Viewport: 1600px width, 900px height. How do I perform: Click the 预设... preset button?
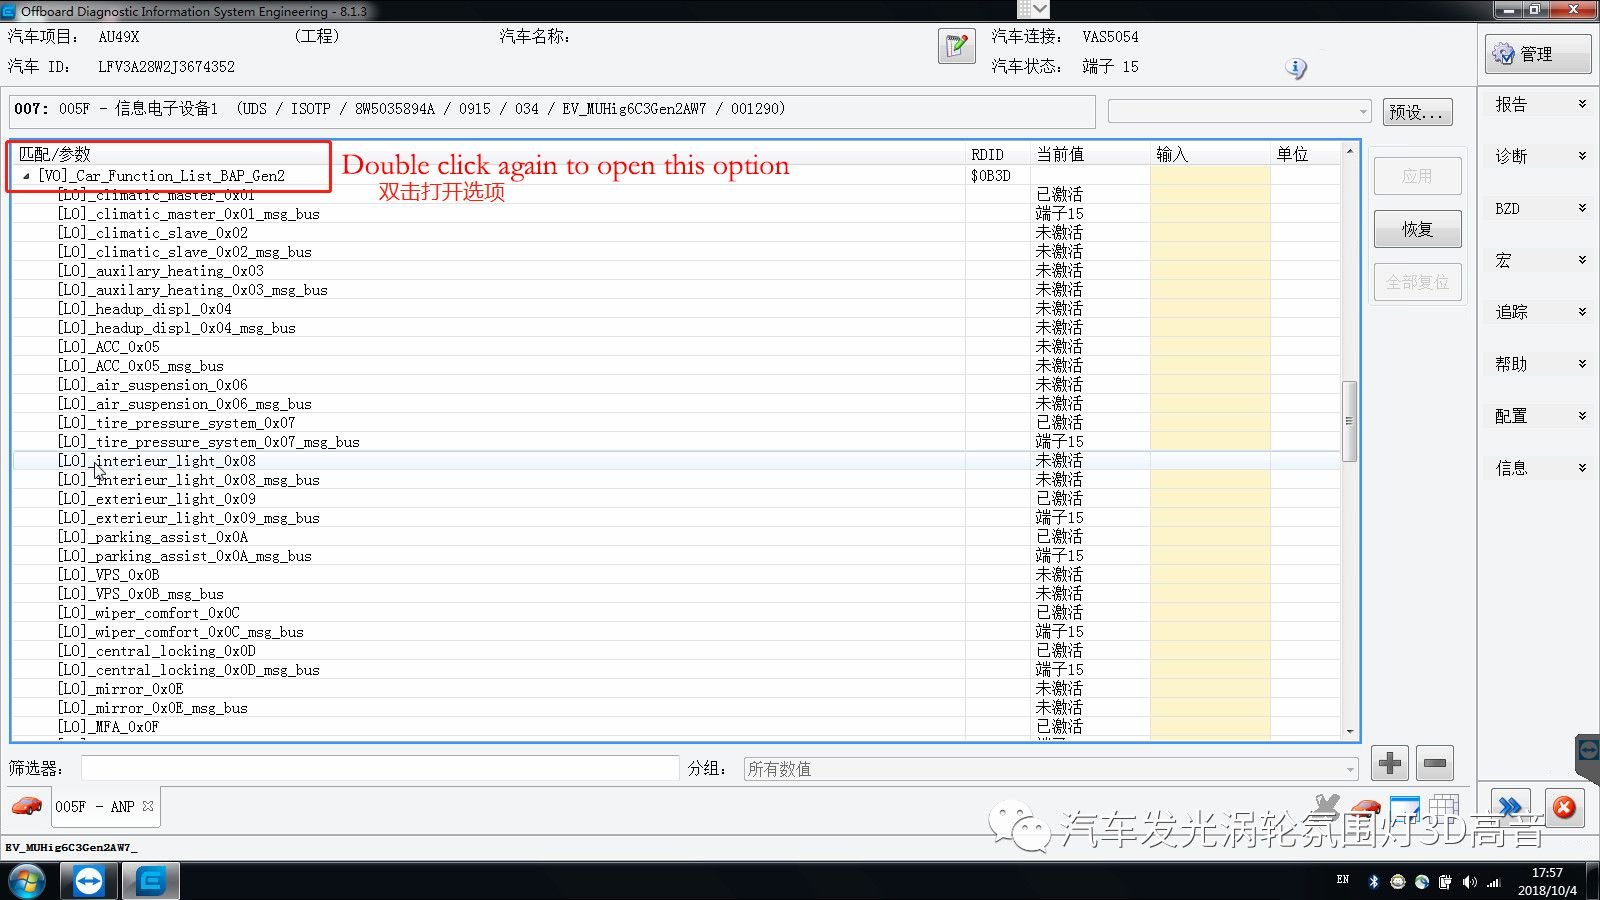(1417, 112)
